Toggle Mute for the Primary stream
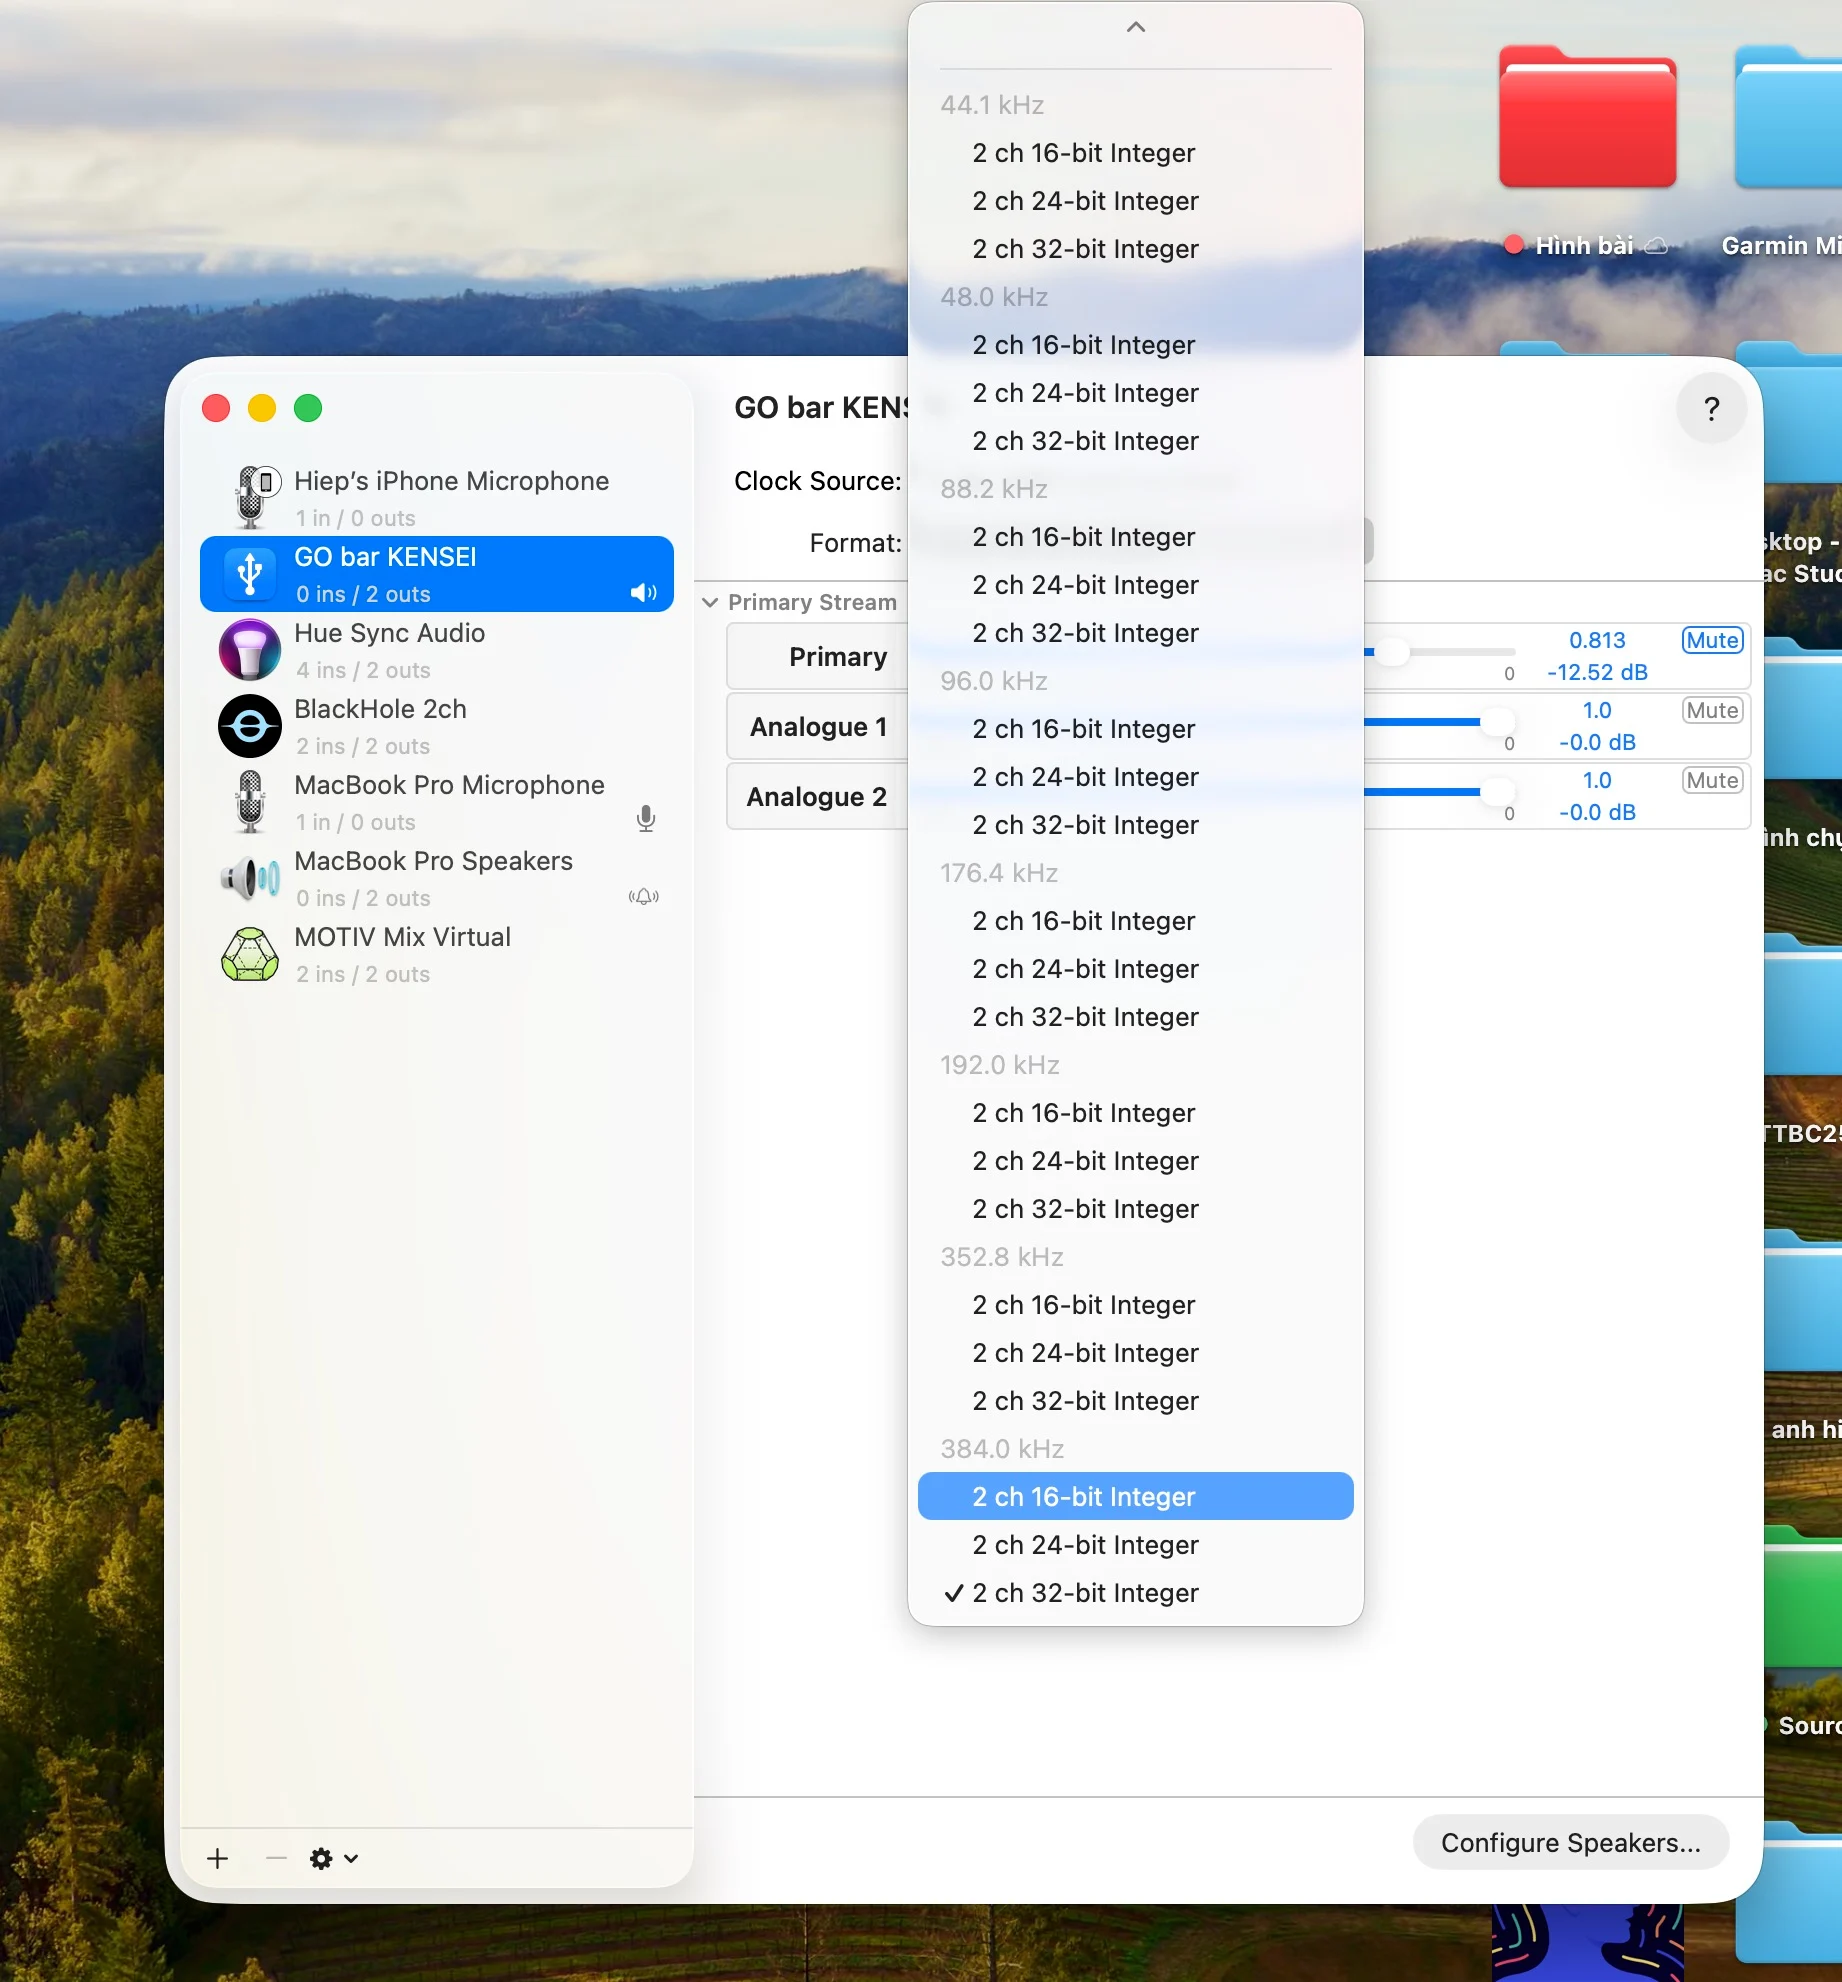Screen dimensions: 1842x1982 click(x=1712, y=640)
